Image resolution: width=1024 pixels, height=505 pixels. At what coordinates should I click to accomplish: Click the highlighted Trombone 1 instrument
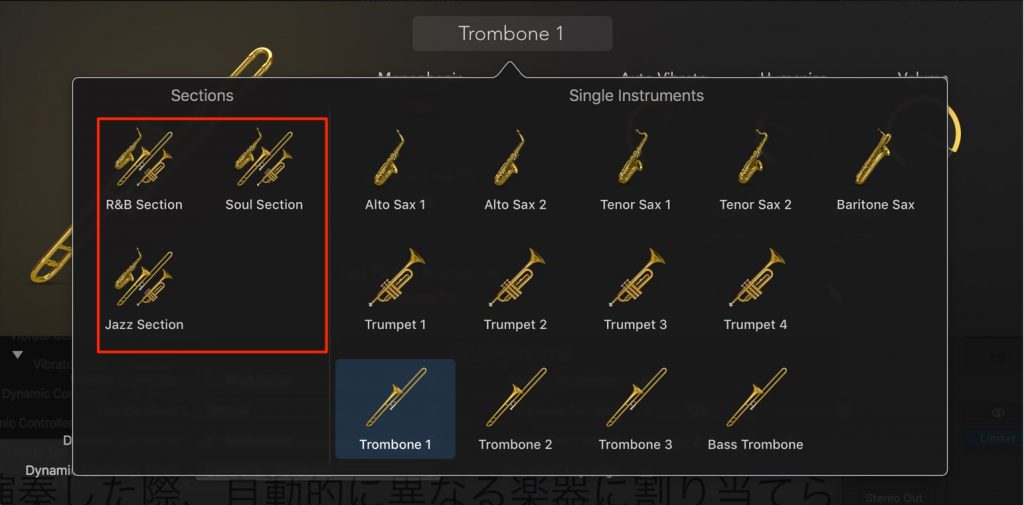pos(395,409)
